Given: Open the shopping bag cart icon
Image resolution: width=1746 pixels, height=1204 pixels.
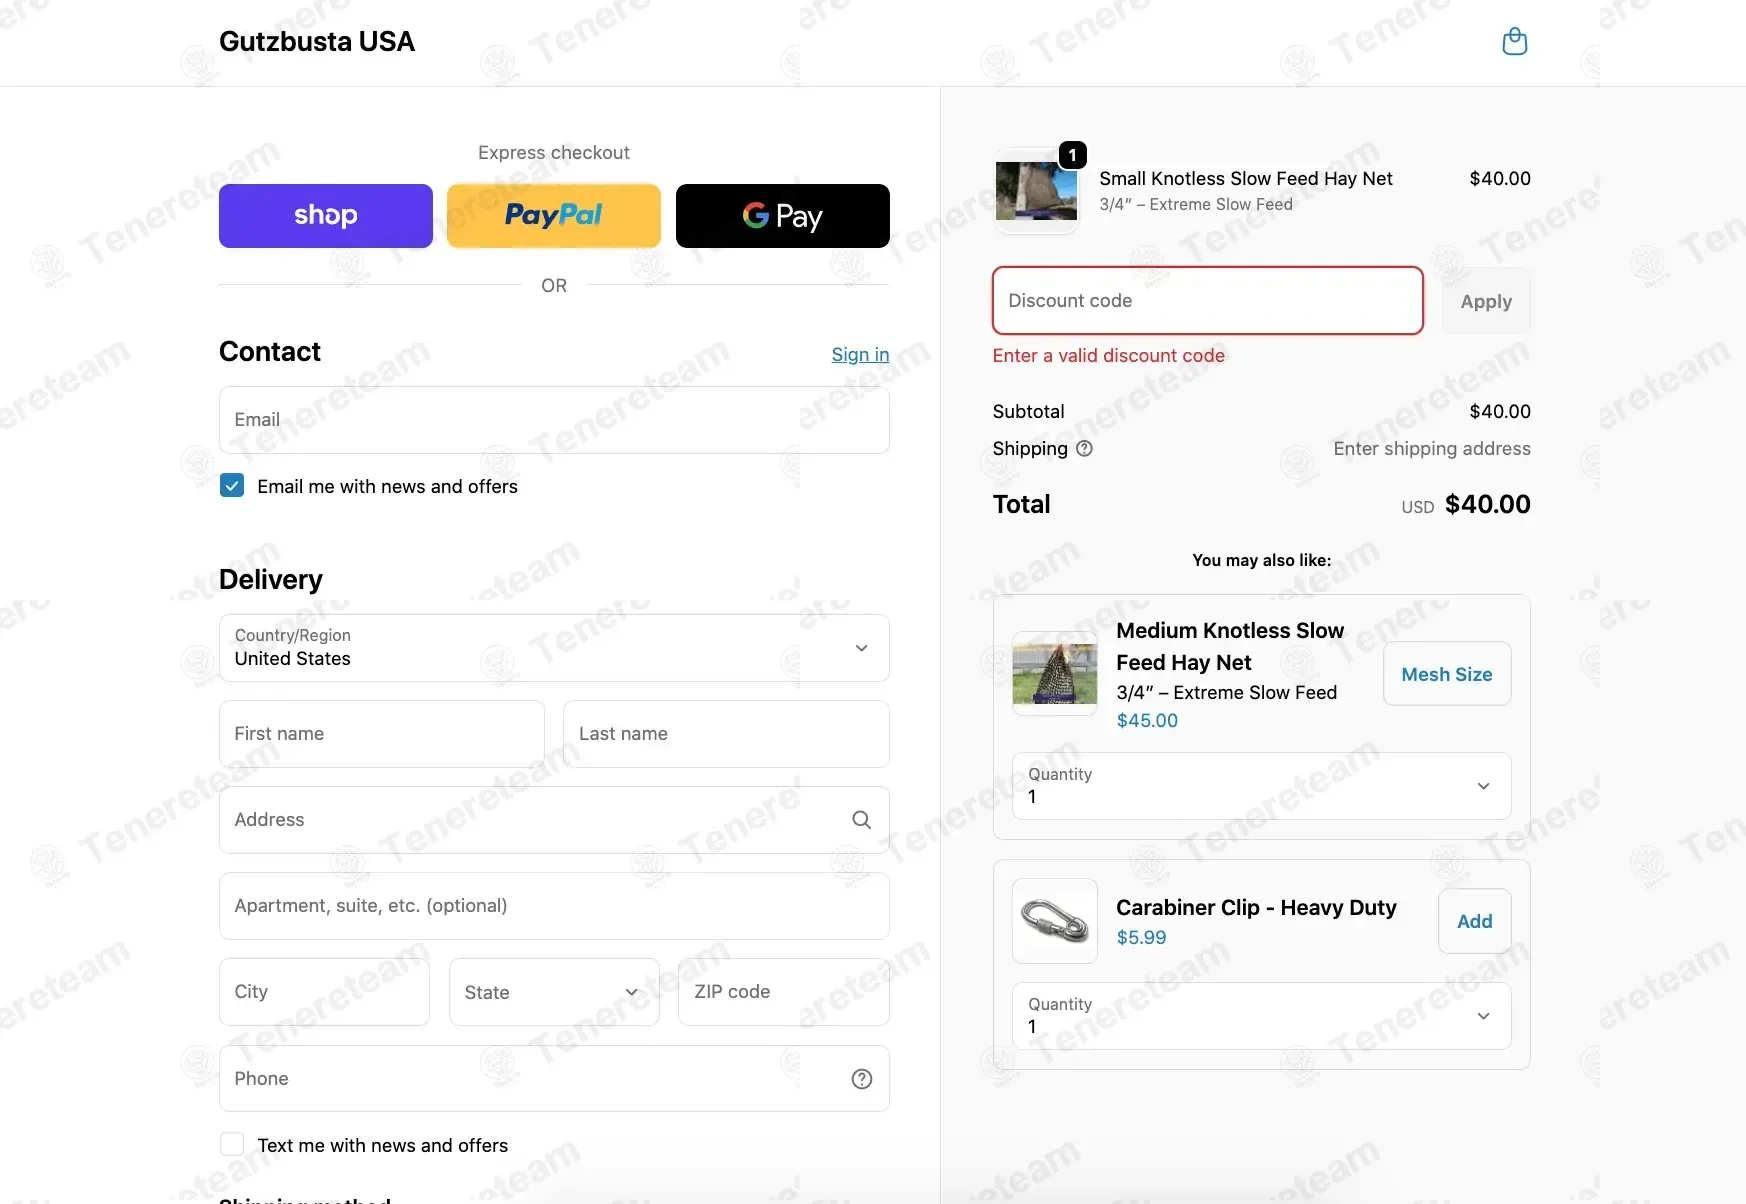Looking at the screenshot, I should tap(1515, 42).
